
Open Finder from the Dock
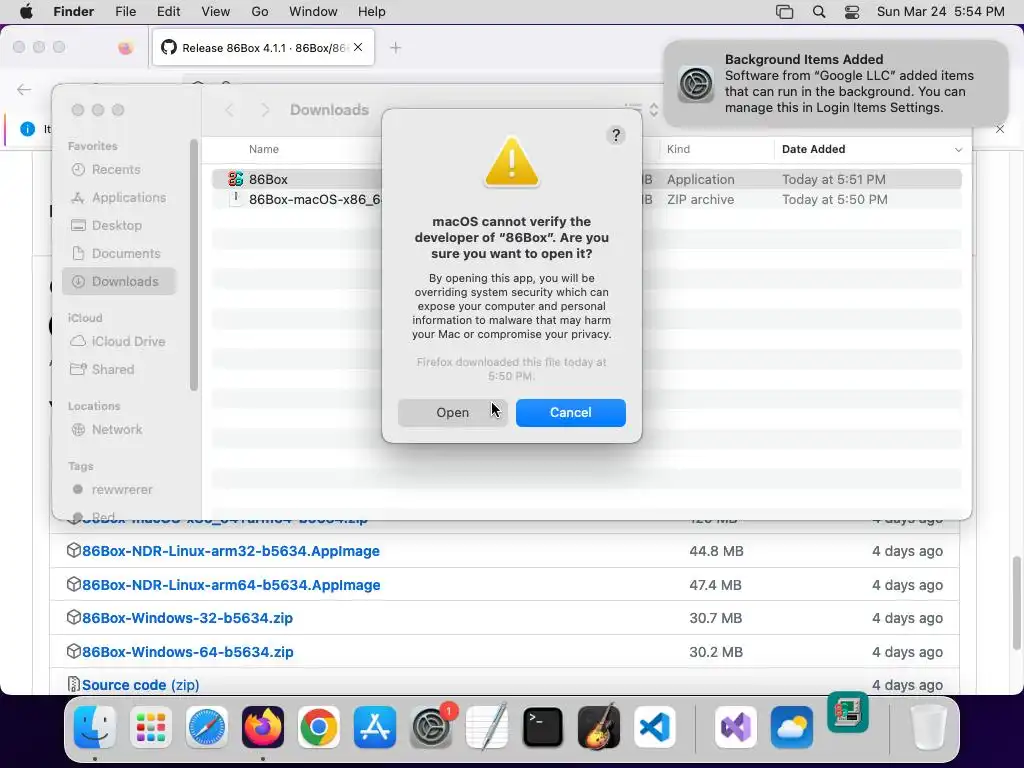point(95,727)
